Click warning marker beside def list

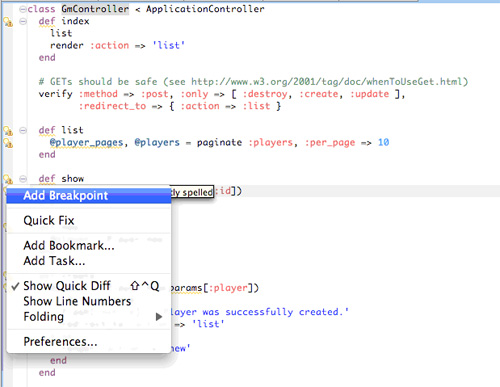(8, 131)
